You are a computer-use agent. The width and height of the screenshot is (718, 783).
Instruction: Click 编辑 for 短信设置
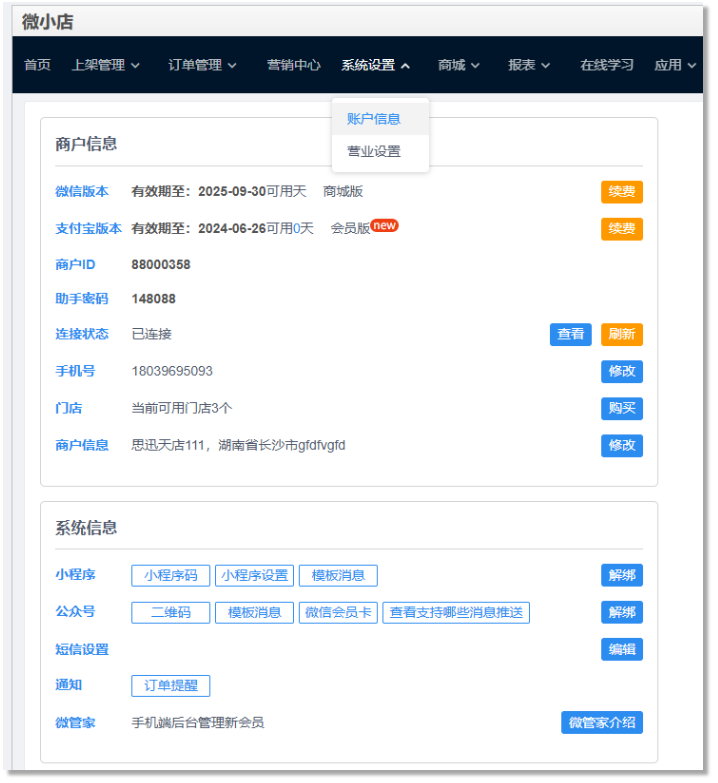pos(622,649)
